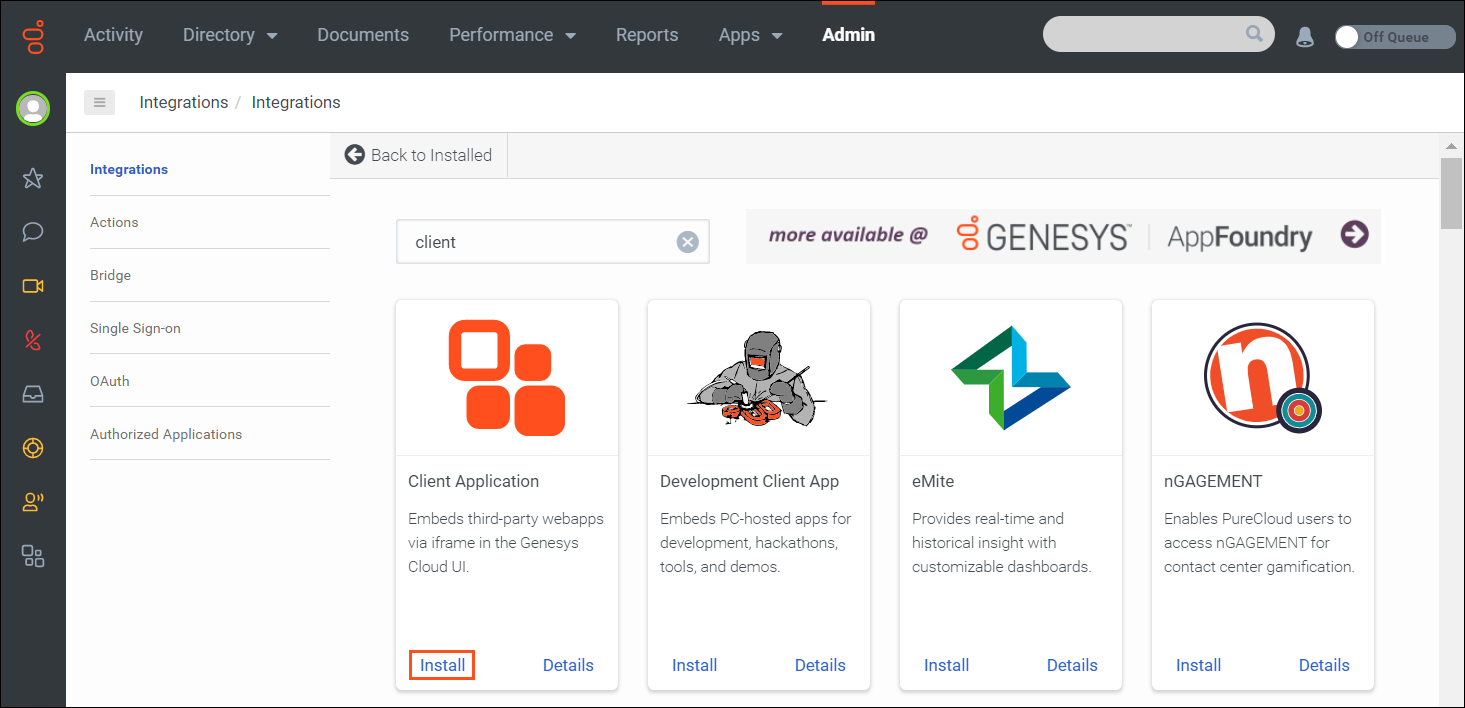Viewport: 1465px width, 708px height.
Task: Open the Genesys AppFoundry banner
Action: (x=1063, y=236)
